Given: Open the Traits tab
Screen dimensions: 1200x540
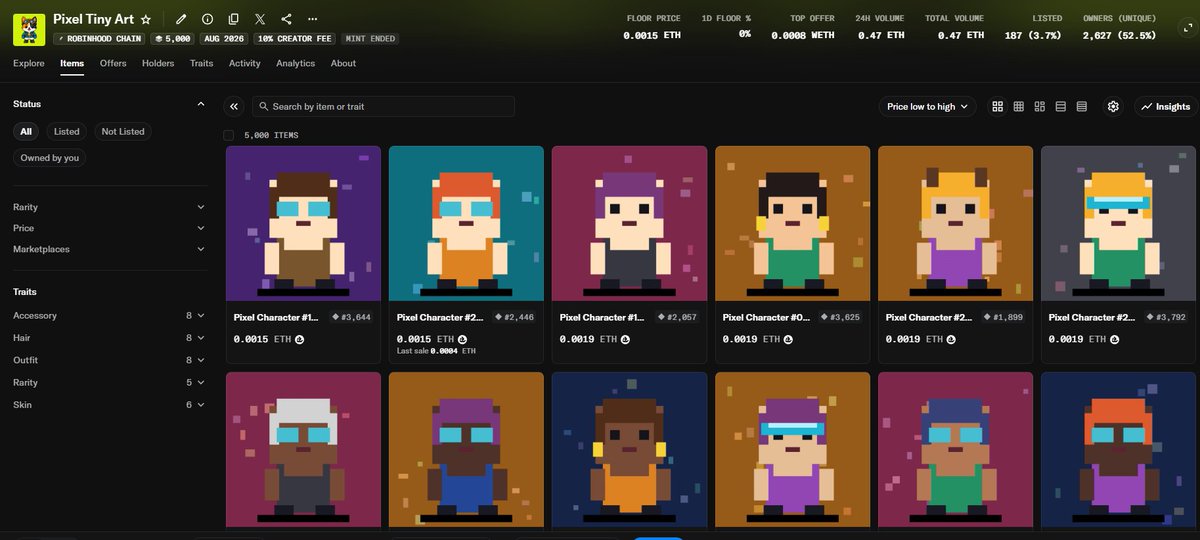Looking at the screenshot, I should tap(202, 63).
